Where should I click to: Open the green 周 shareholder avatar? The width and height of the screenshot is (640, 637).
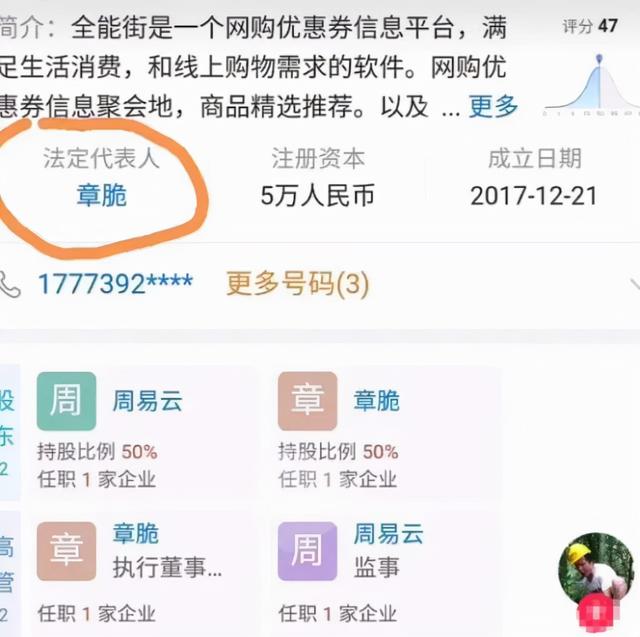point(67,401)
